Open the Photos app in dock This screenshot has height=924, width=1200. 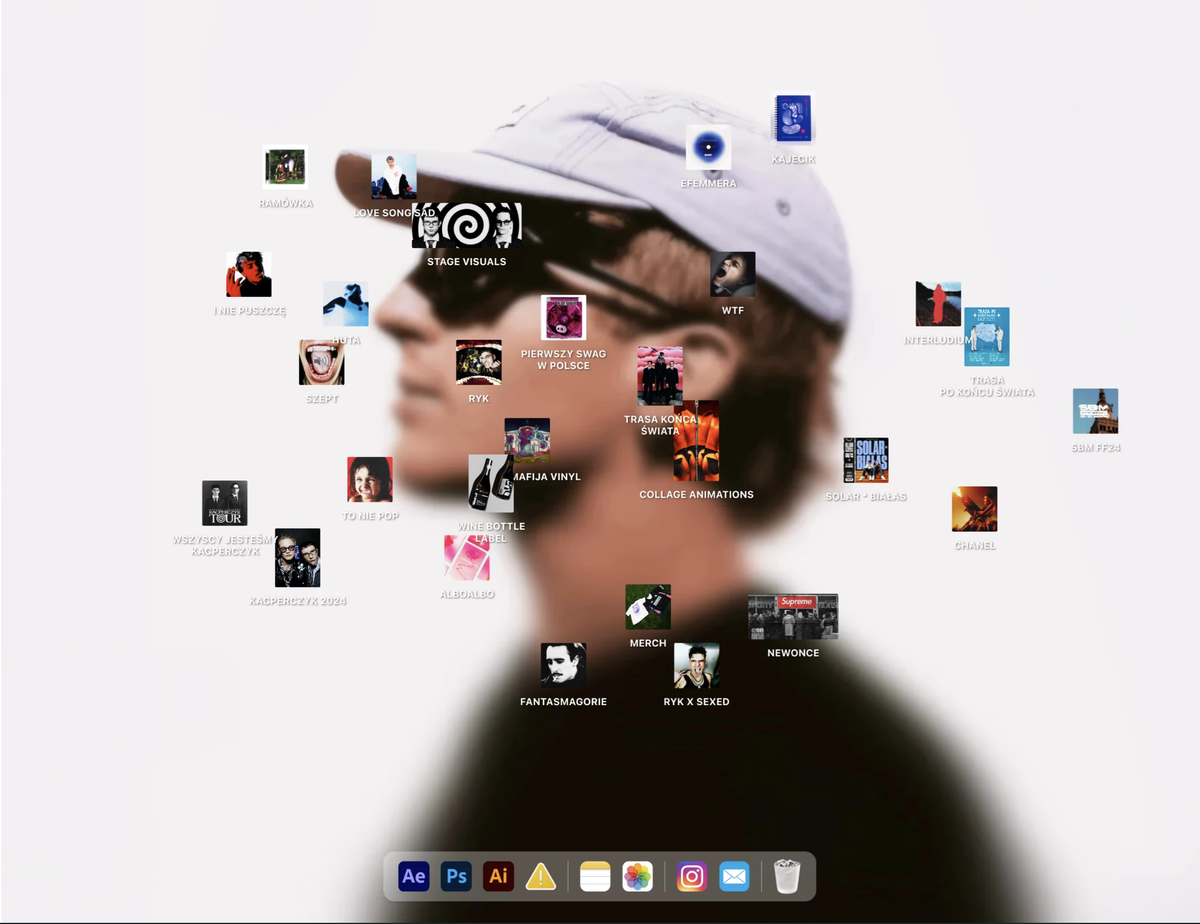tap(638, 876)
